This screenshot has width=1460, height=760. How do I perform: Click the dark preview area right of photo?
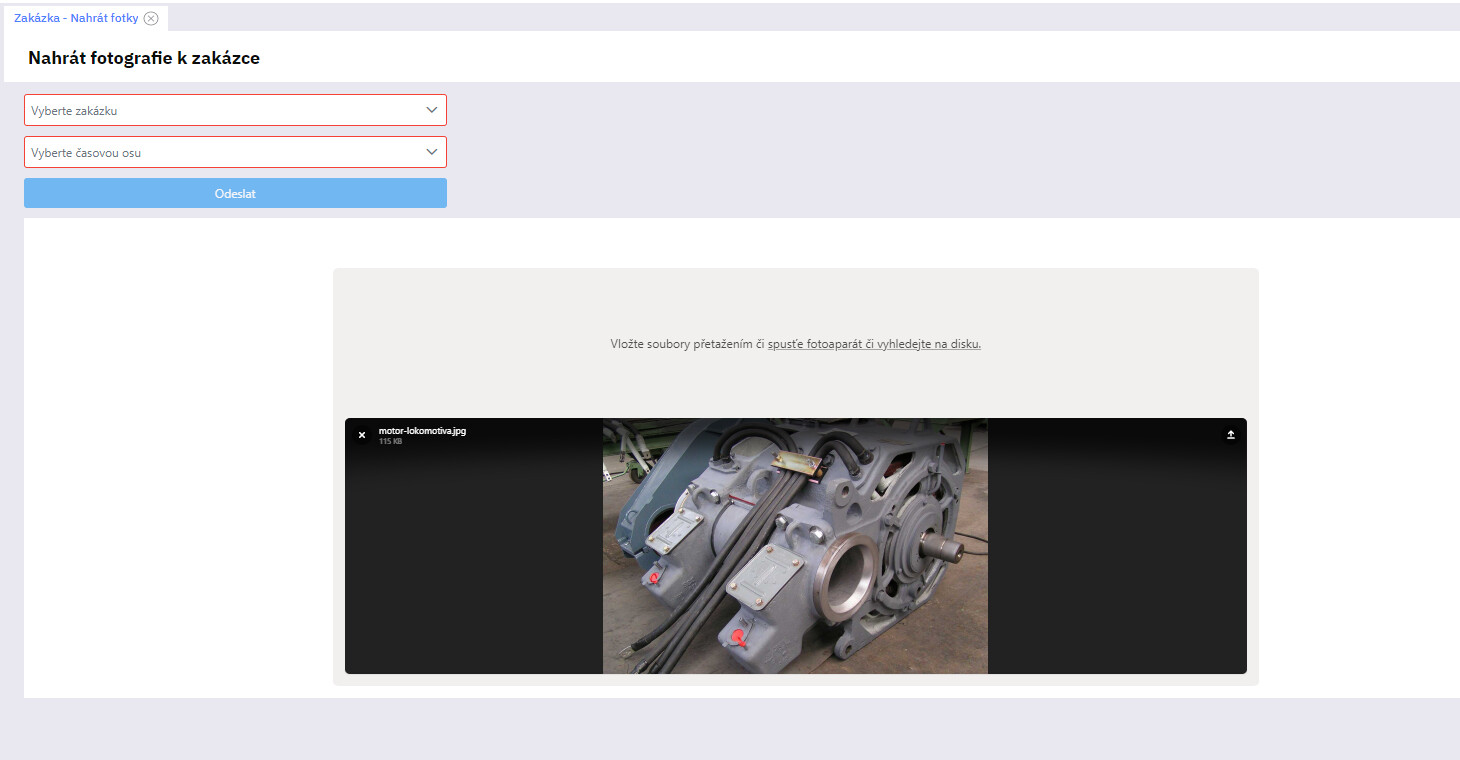(x=1115, y=560)
